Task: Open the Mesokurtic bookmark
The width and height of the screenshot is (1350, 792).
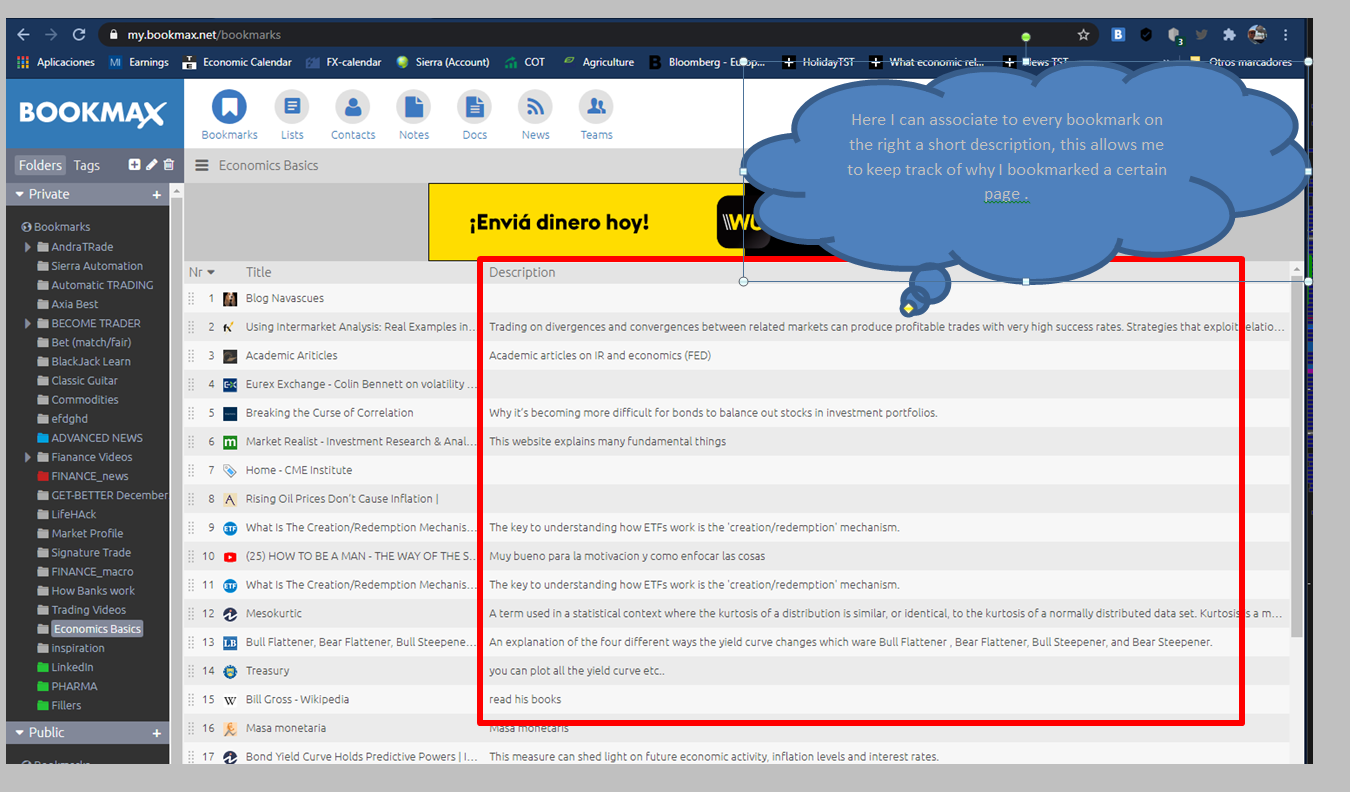Action: [274, 613]
